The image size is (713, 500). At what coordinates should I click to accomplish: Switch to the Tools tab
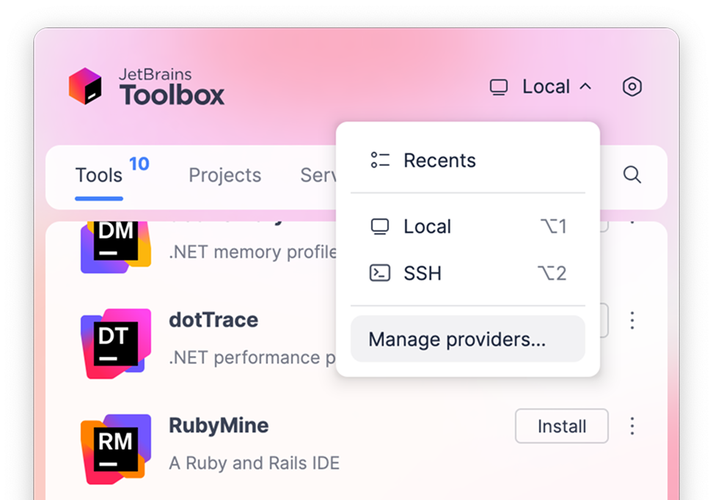pos(99,176)
